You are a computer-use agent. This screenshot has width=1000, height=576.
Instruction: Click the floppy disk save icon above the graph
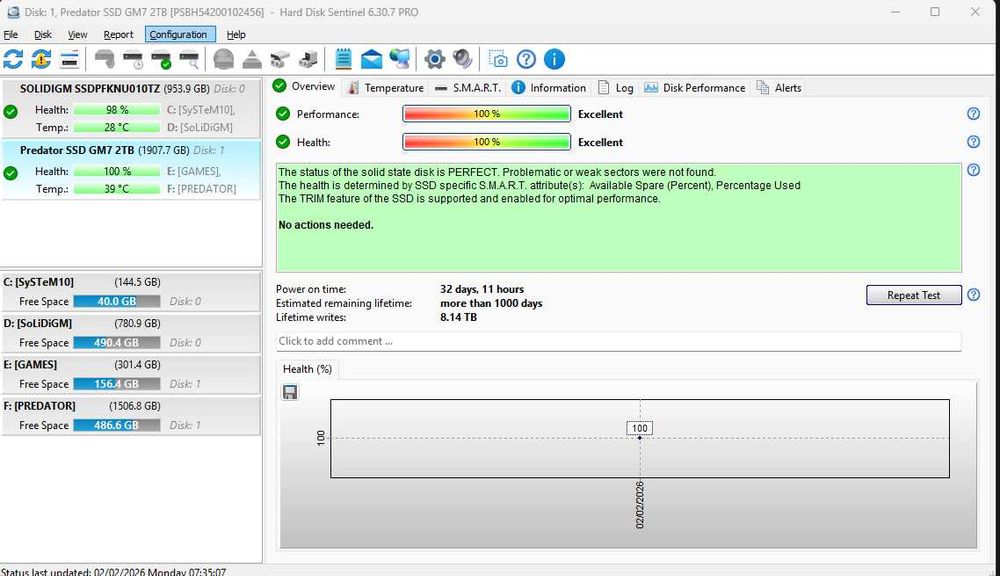click(290, 392)
